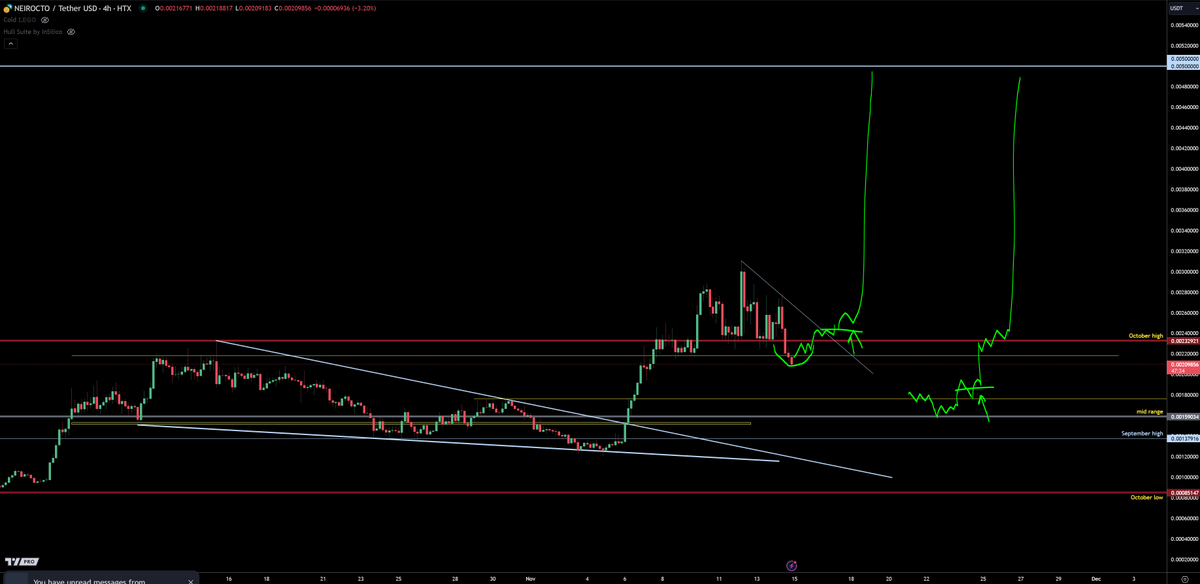Viewport: 1200px width, 584px height.
Task: Select the Cold LEGO indicator name
Action: pos(19,20)
